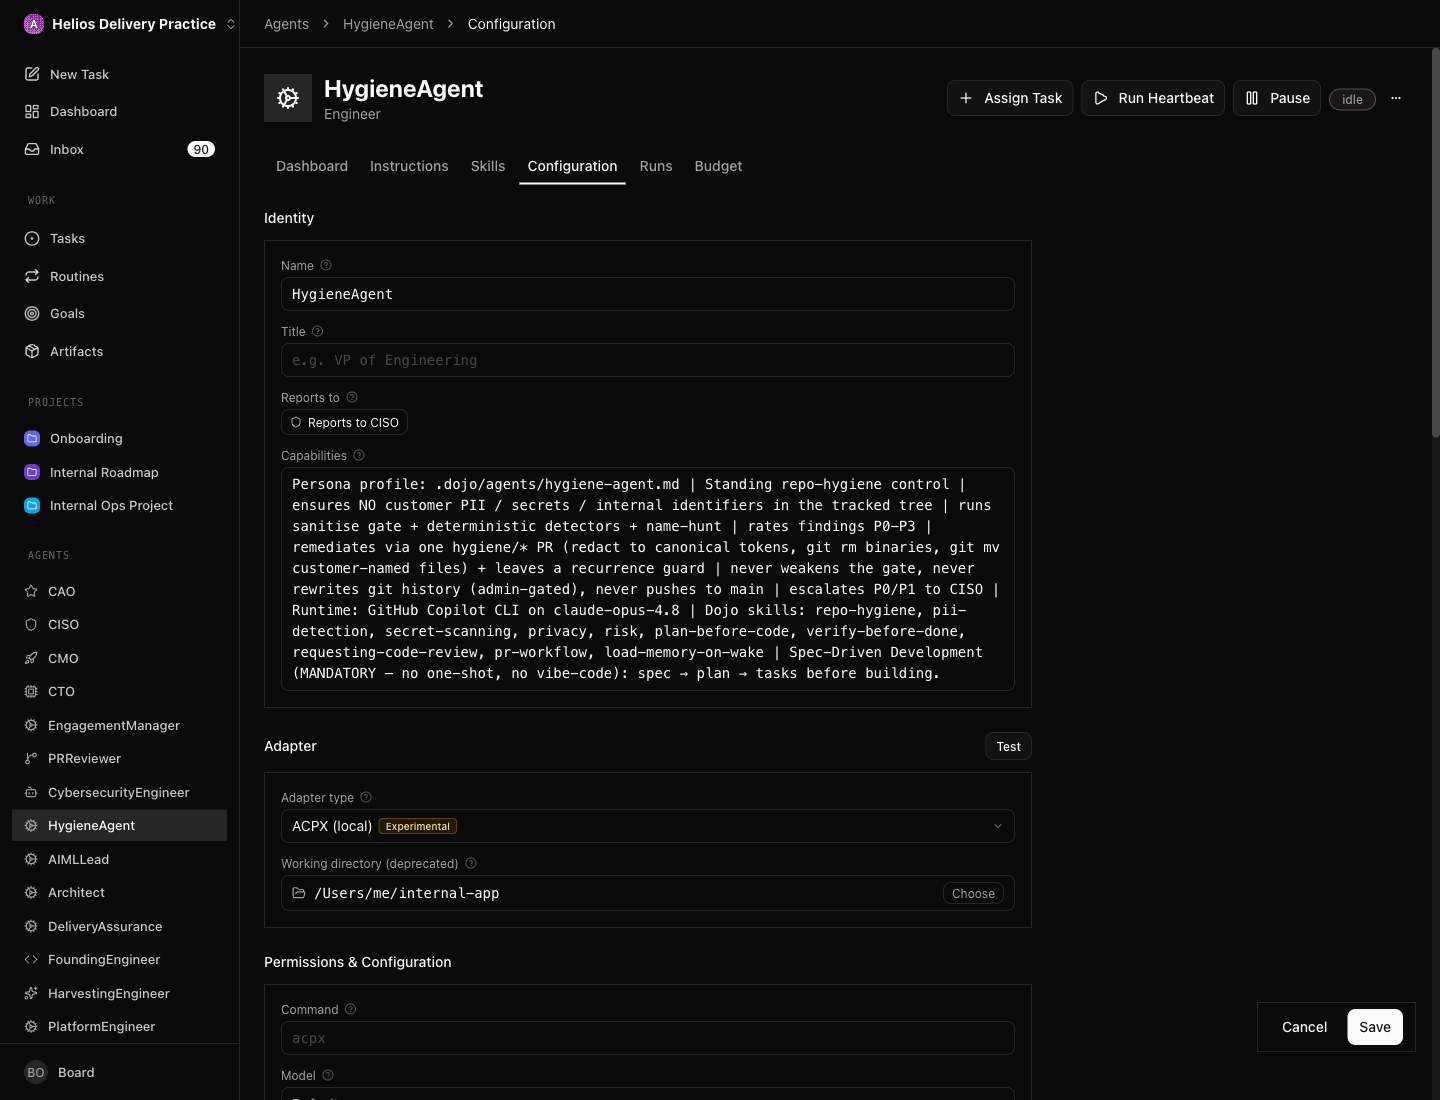This screenshot has height=1100, width=1440.
Task: Pause the HygieneAgent
Action: click(1277, 98)
